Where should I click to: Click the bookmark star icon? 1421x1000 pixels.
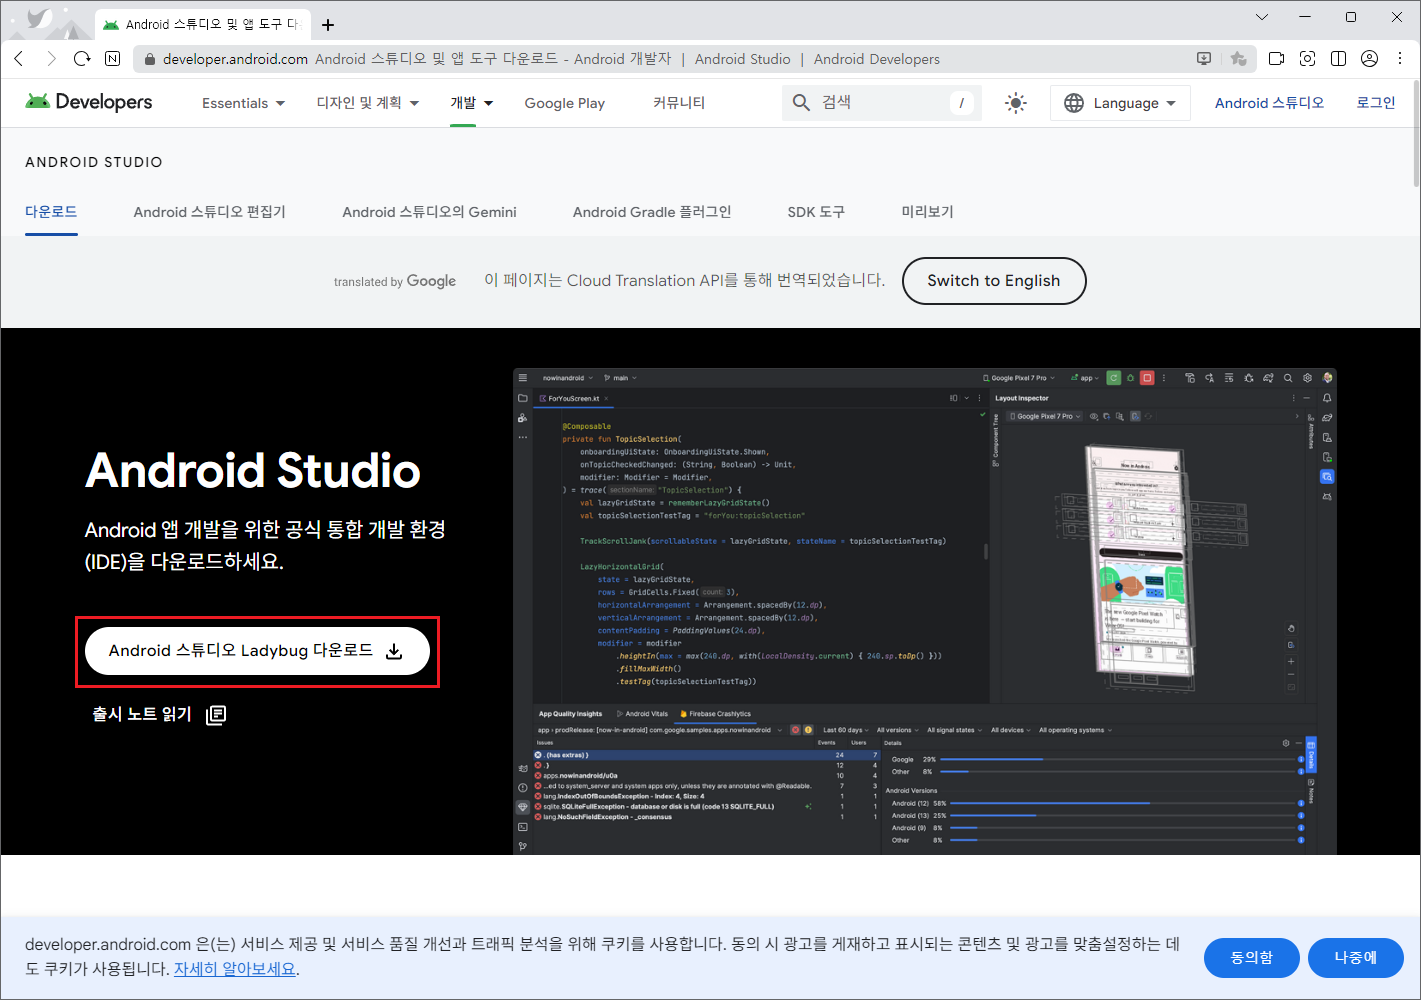(x=1238, y=59)
